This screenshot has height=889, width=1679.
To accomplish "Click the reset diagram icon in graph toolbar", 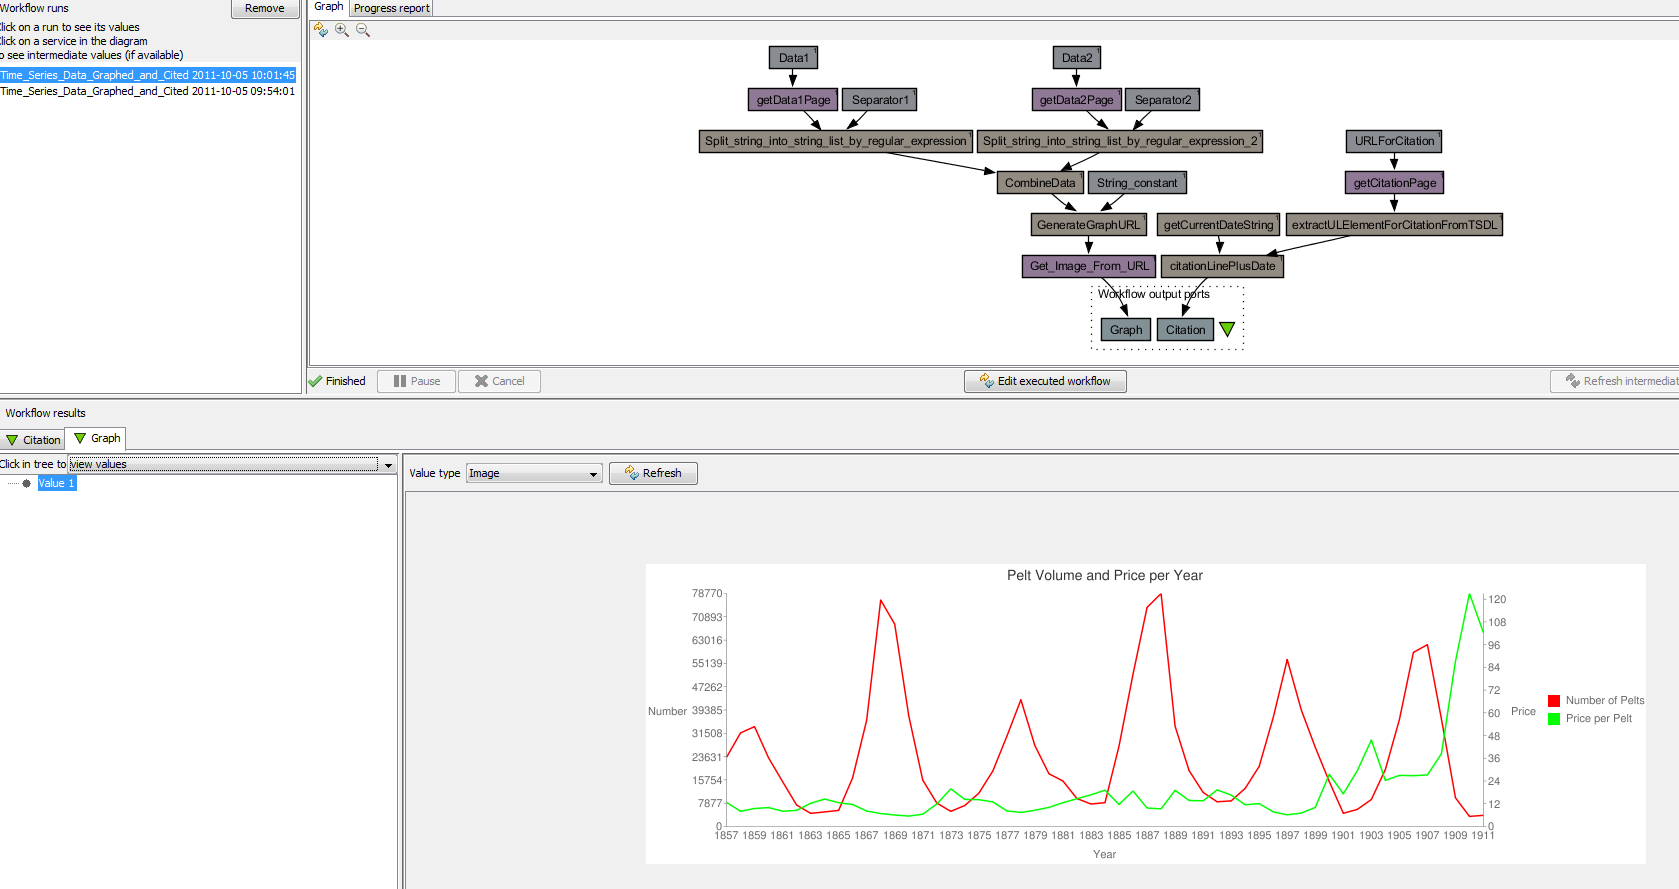I will click(321, 30).
